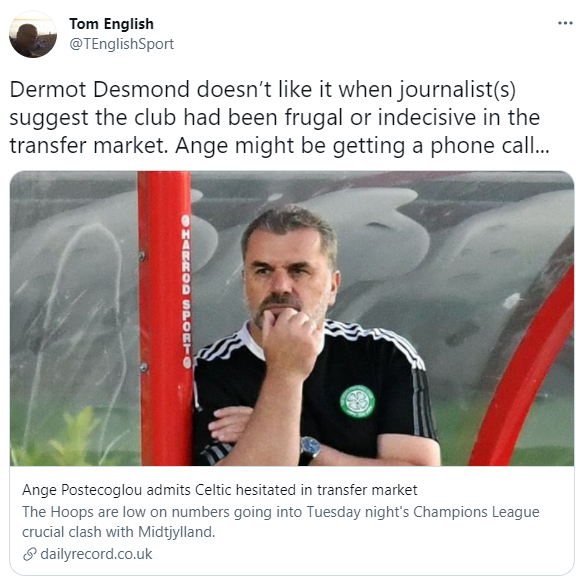Click the Harrod Sport label on the red post
Screen dimensions: 576x586
(186, 291)
